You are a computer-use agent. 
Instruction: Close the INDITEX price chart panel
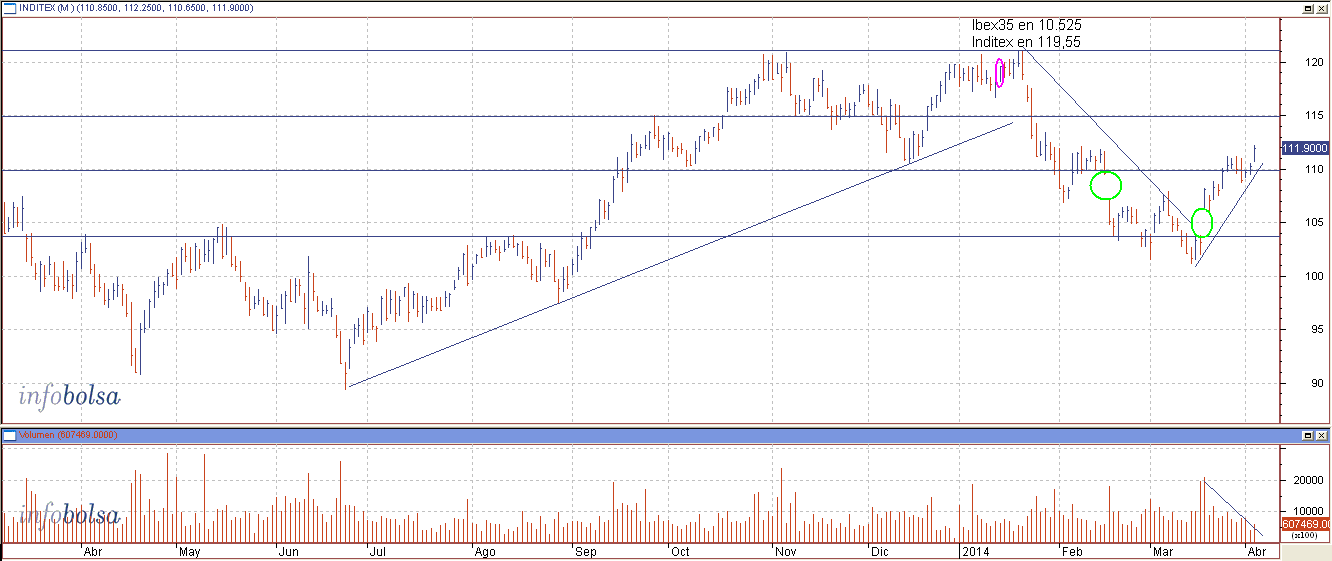tap(1321, 8)
